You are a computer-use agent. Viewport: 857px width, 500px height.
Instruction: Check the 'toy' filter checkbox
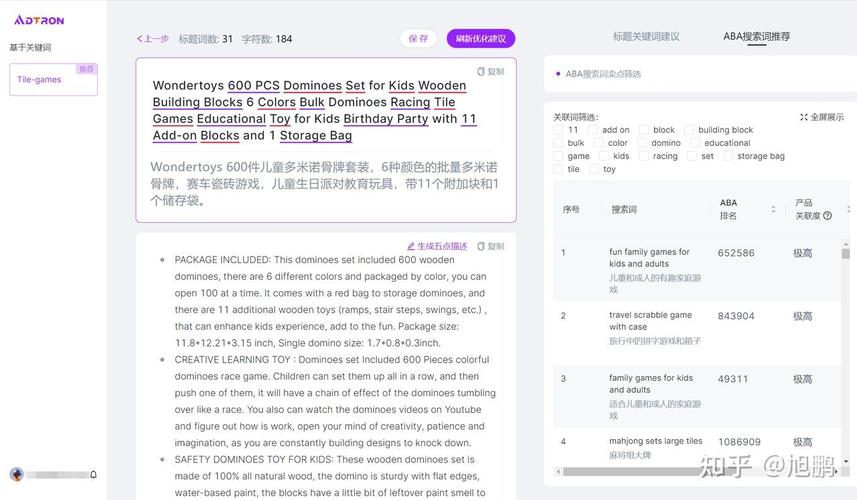coord(594,169)
